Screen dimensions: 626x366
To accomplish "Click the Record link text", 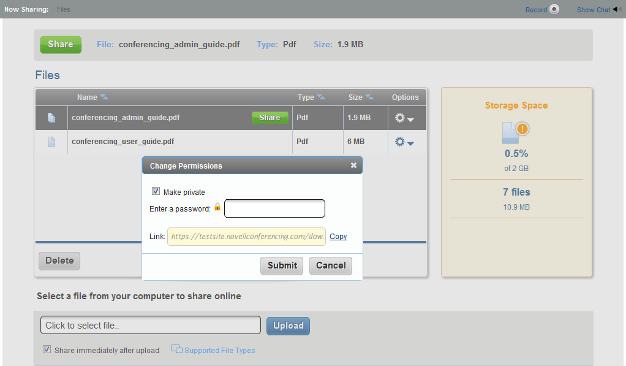I will click(536, 10).
